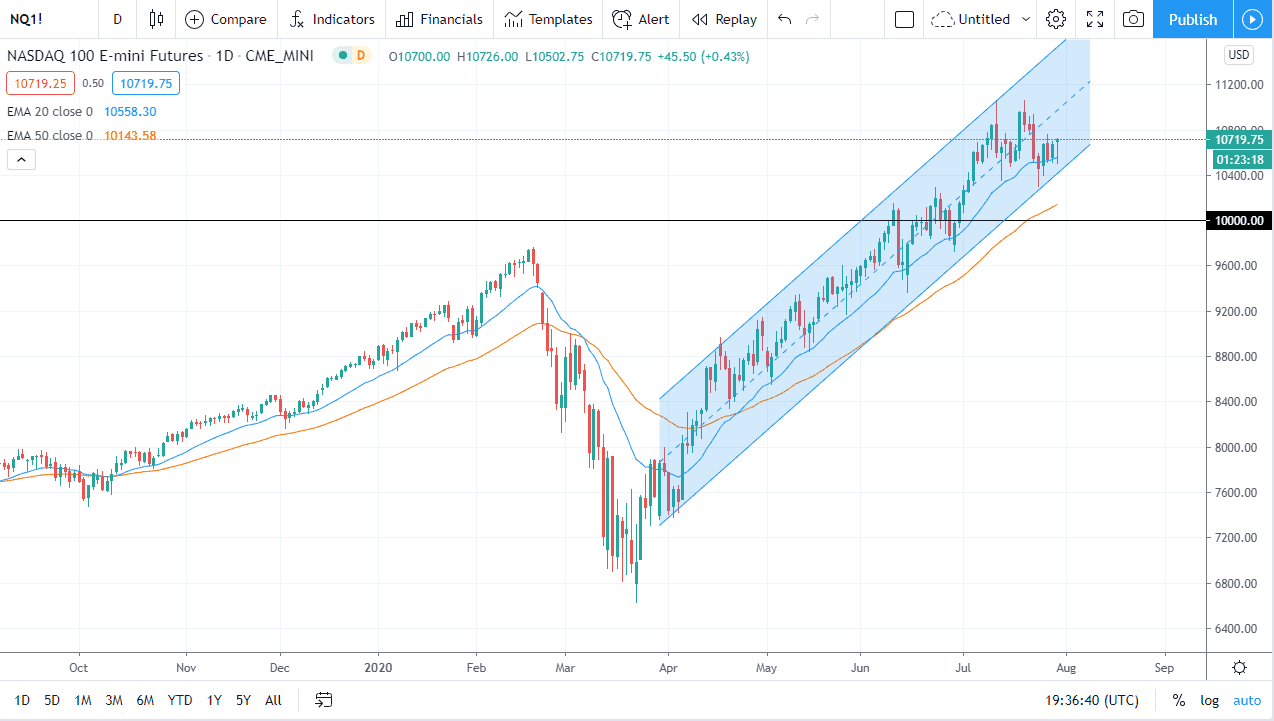
Task: Switch the chart range to YTD
Action: 180,700
